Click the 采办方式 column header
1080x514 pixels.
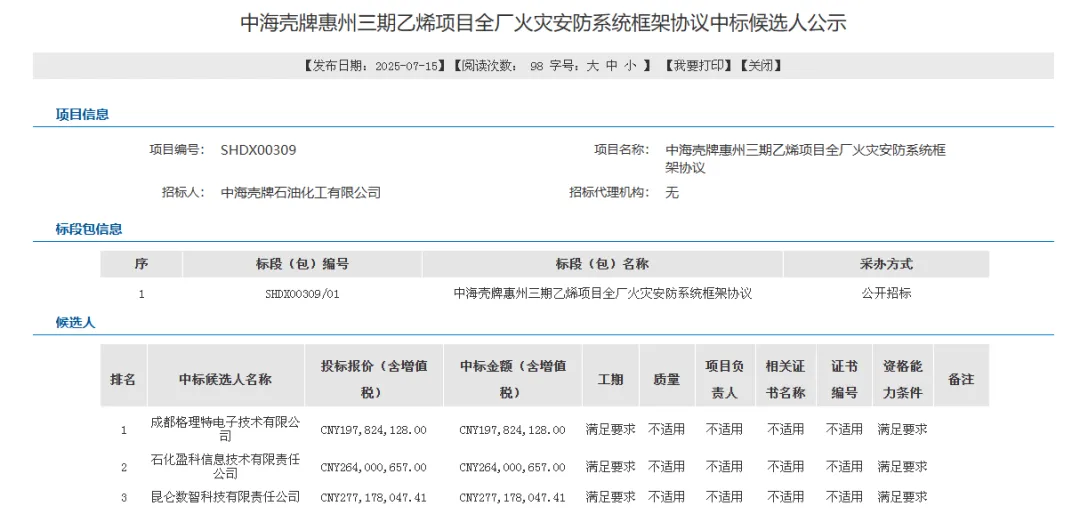pyautogui.click(x=886, y=264)
